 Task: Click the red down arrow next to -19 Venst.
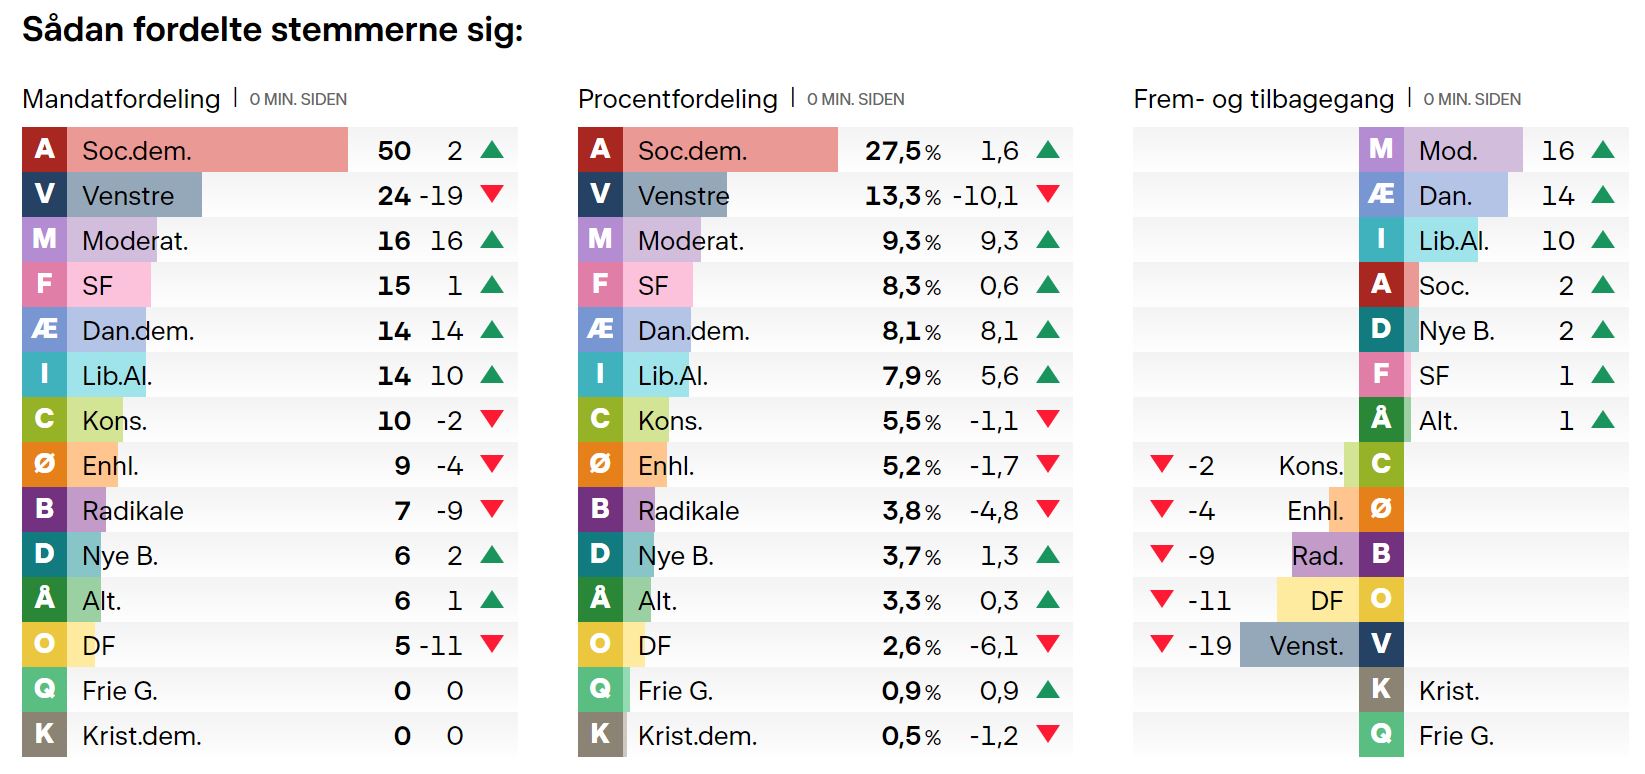[1161, 644]
